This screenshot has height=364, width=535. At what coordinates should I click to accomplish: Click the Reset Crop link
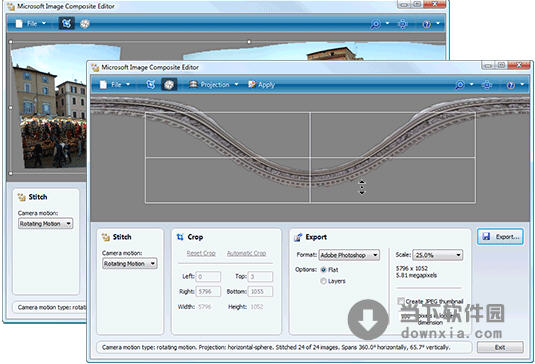[x=201, y=253]
